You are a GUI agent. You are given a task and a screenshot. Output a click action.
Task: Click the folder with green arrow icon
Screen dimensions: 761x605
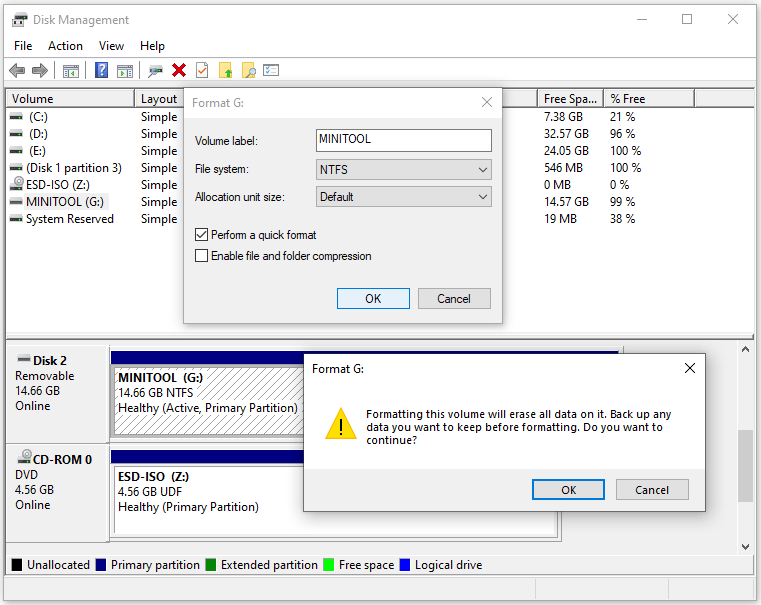(225, 70)
